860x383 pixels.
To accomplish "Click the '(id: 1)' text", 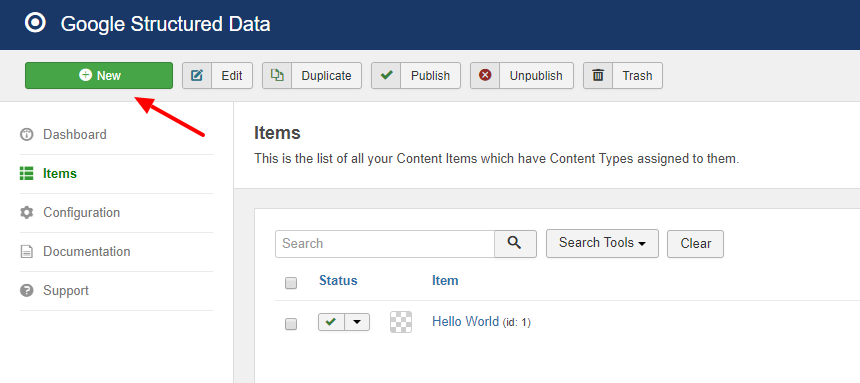I will click(x=517, y=323).
